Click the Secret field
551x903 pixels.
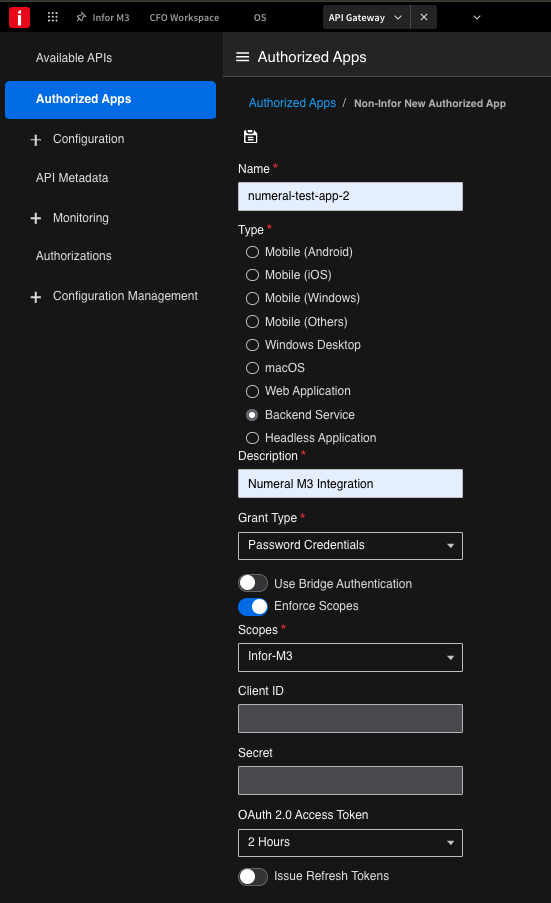(x=350, y=780)
